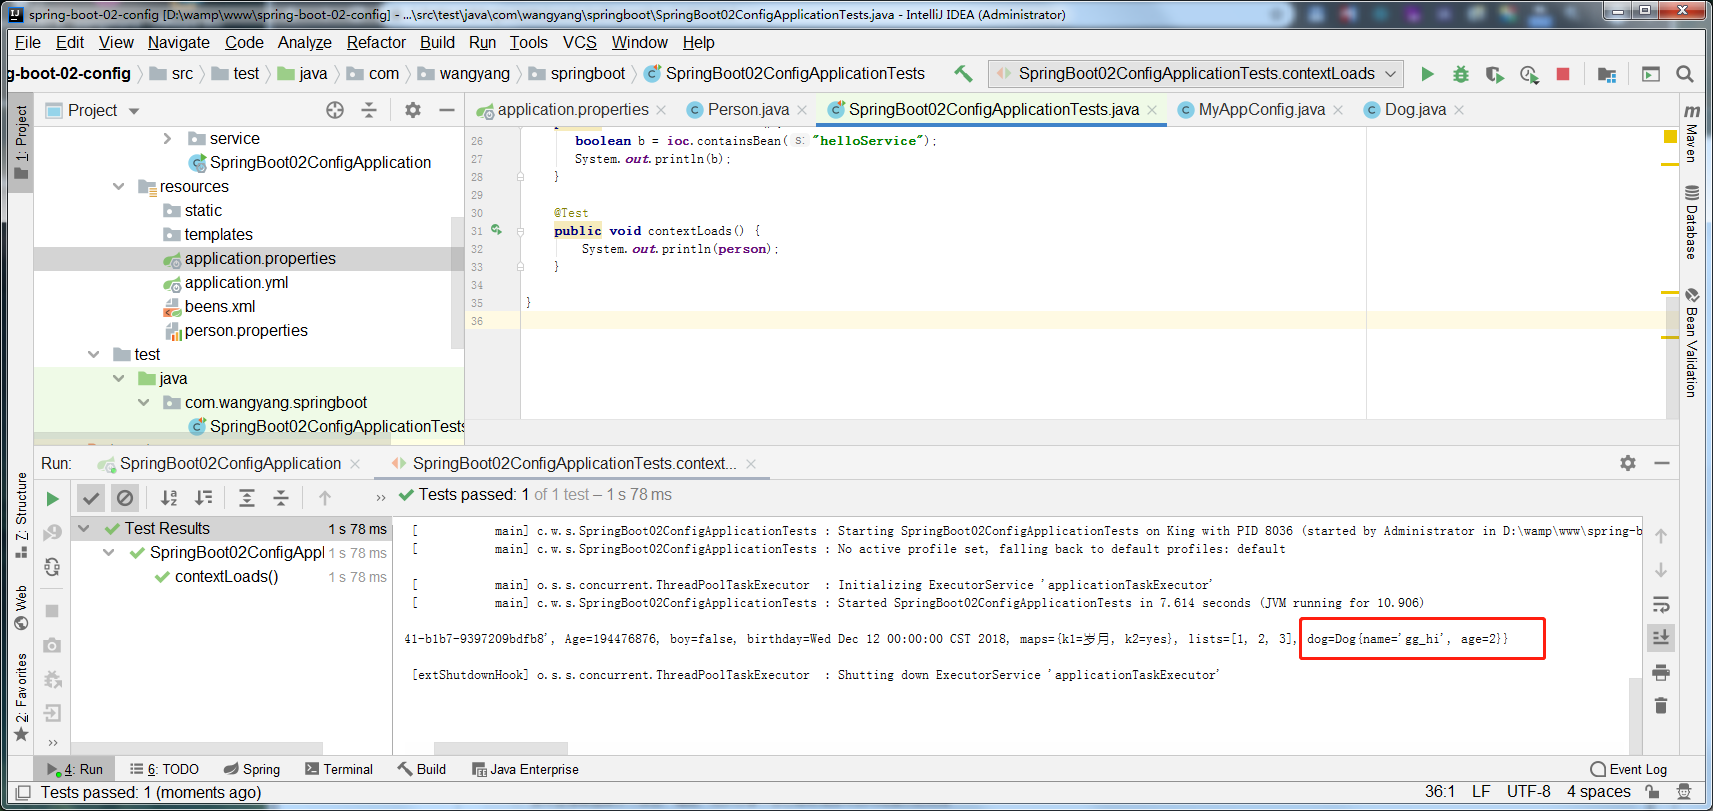This screenshot has width=1713, height=811.
Task: Collapse Test Results root node
Action: tap(84, 529)
